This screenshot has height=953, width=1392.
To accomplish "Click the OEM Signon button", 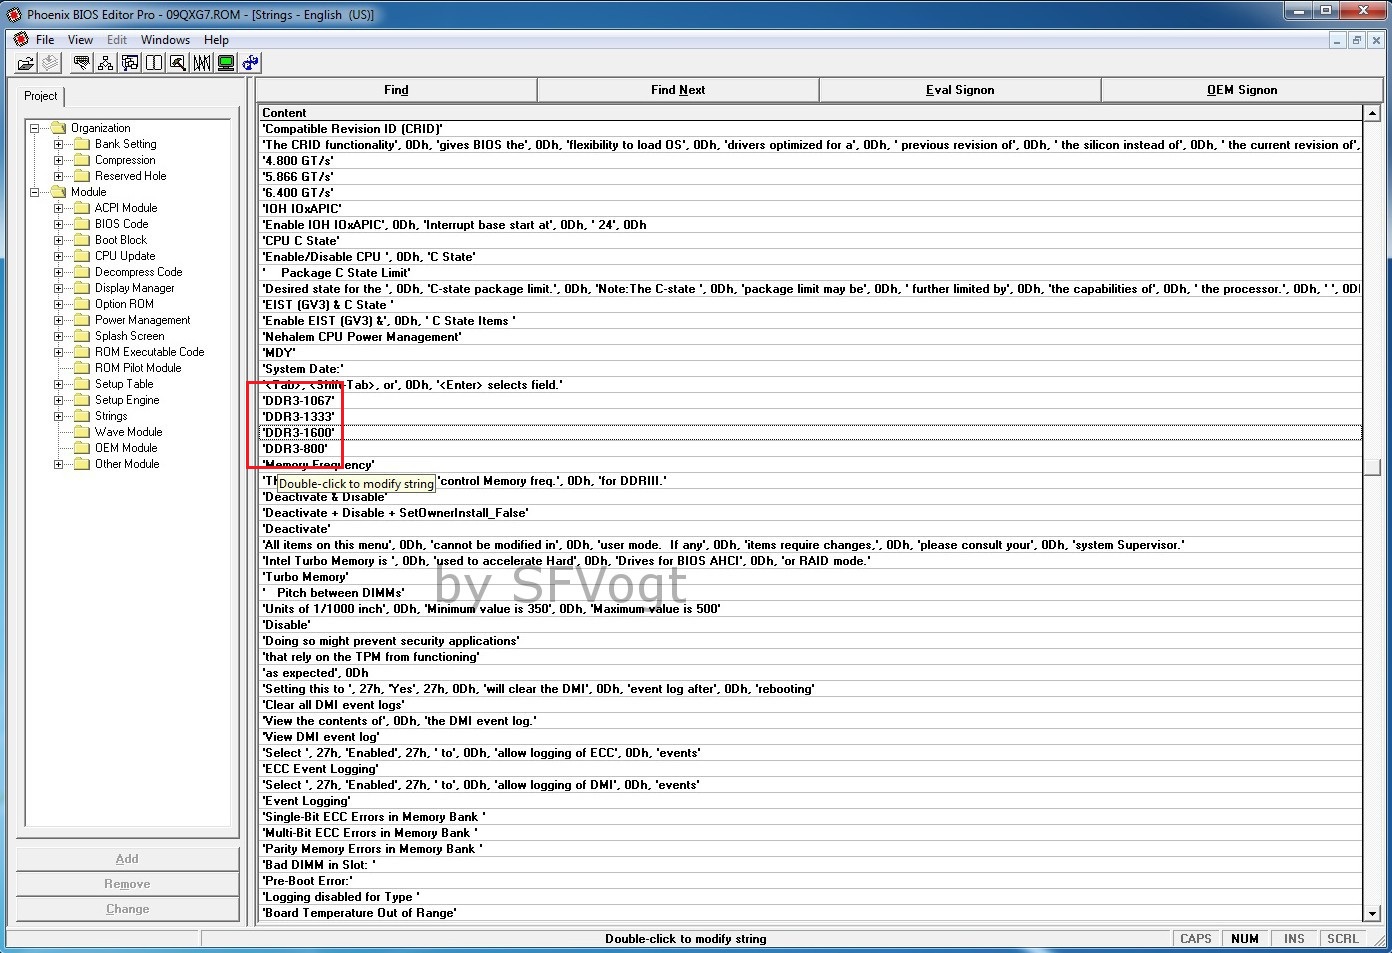I will [x=1242, y=90].
